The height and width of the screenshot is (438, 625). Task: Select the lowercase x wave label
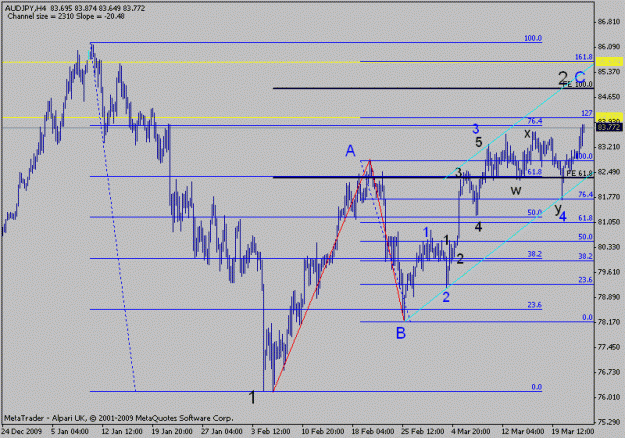click(527, 134)
